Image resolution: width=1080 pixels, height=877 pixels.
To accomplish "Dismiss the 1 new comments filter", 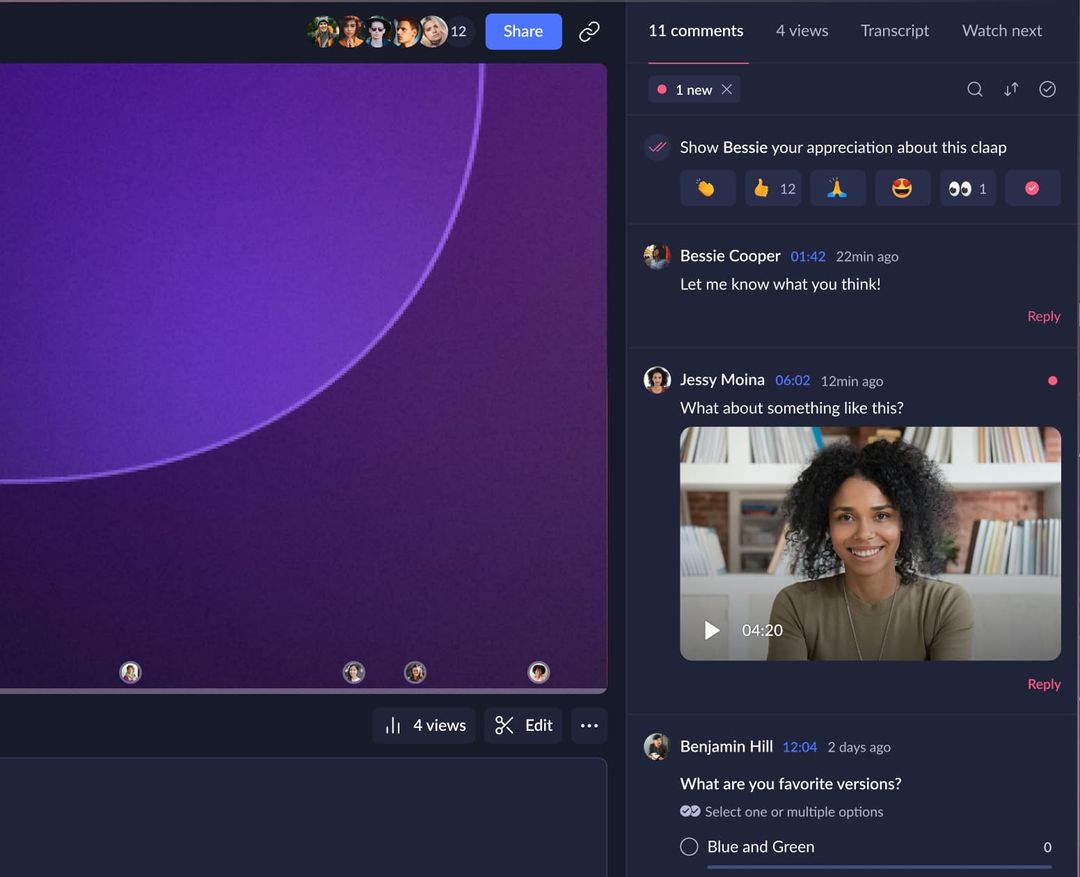I will coord(727,89).
